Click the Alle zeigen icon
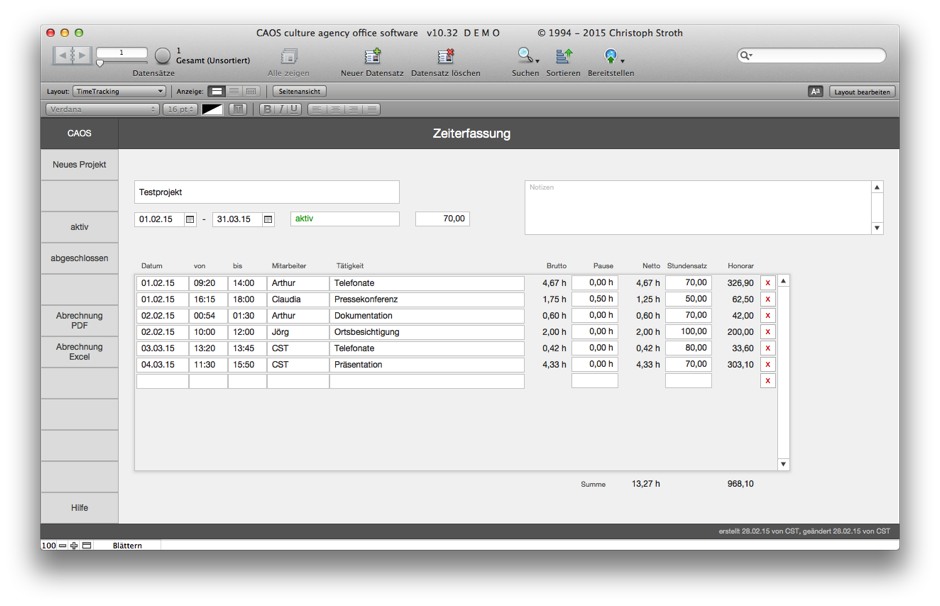 click(x=288, y=56)
